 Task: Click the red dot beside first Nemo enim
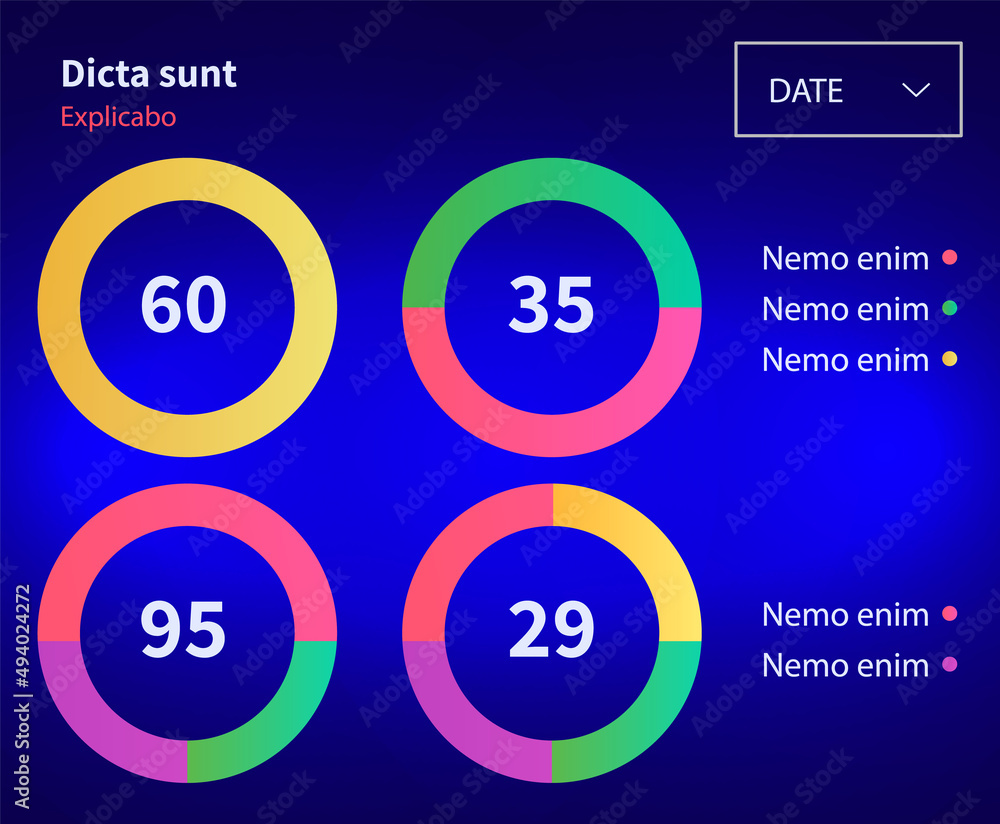950,257
